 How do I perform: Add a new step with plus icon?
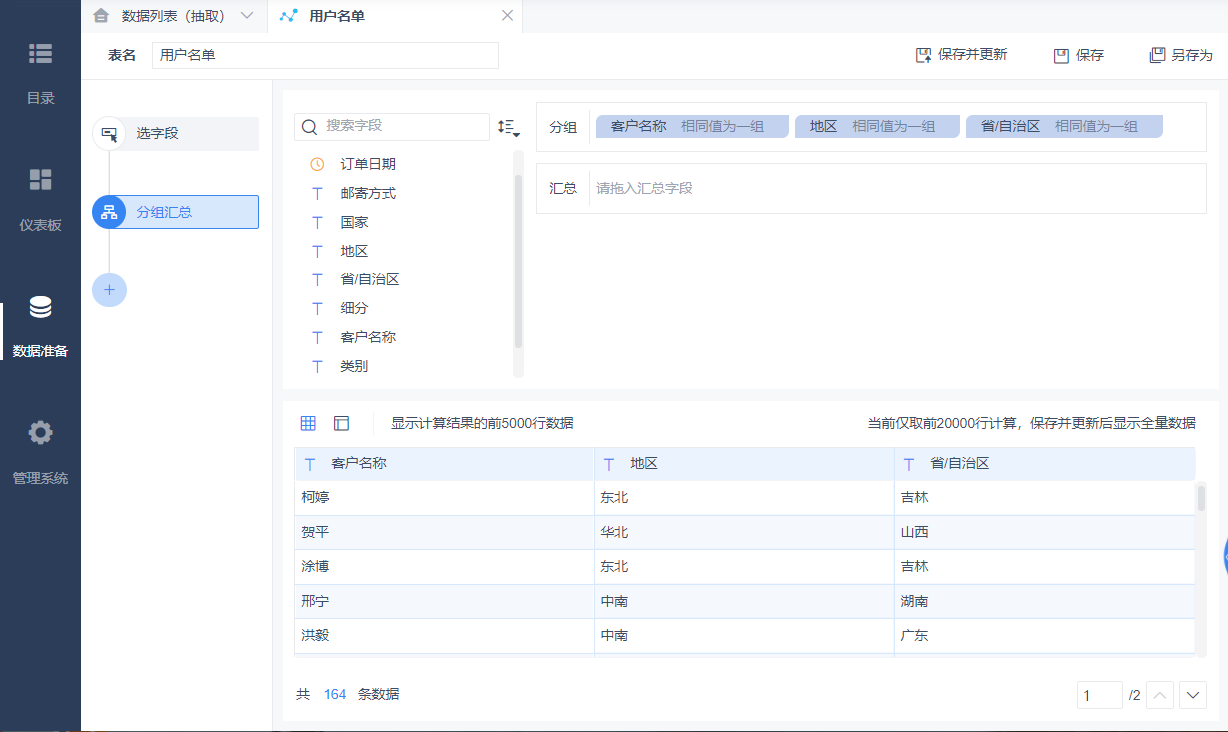[109, 290]
